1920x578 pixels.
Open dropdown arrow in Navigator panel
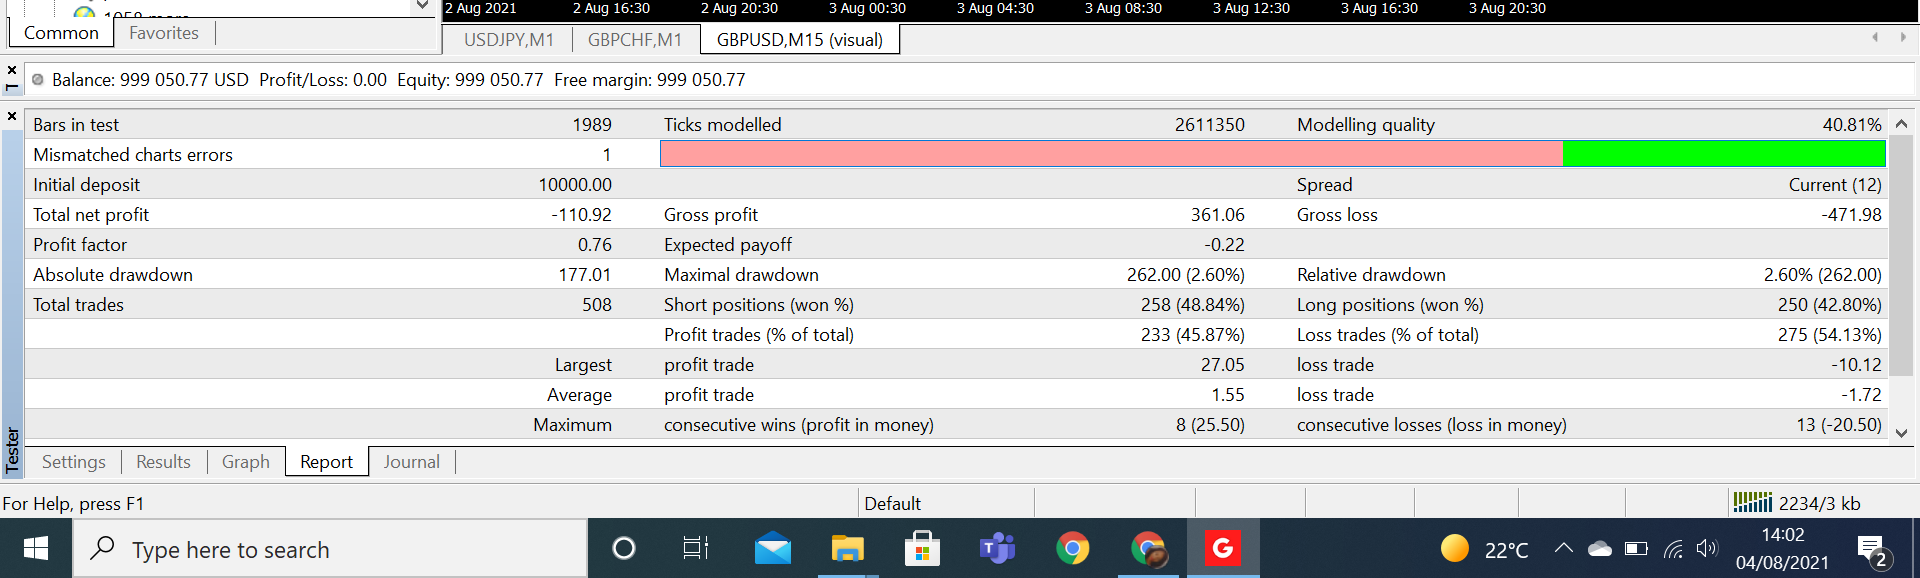(x=422, y=6)
